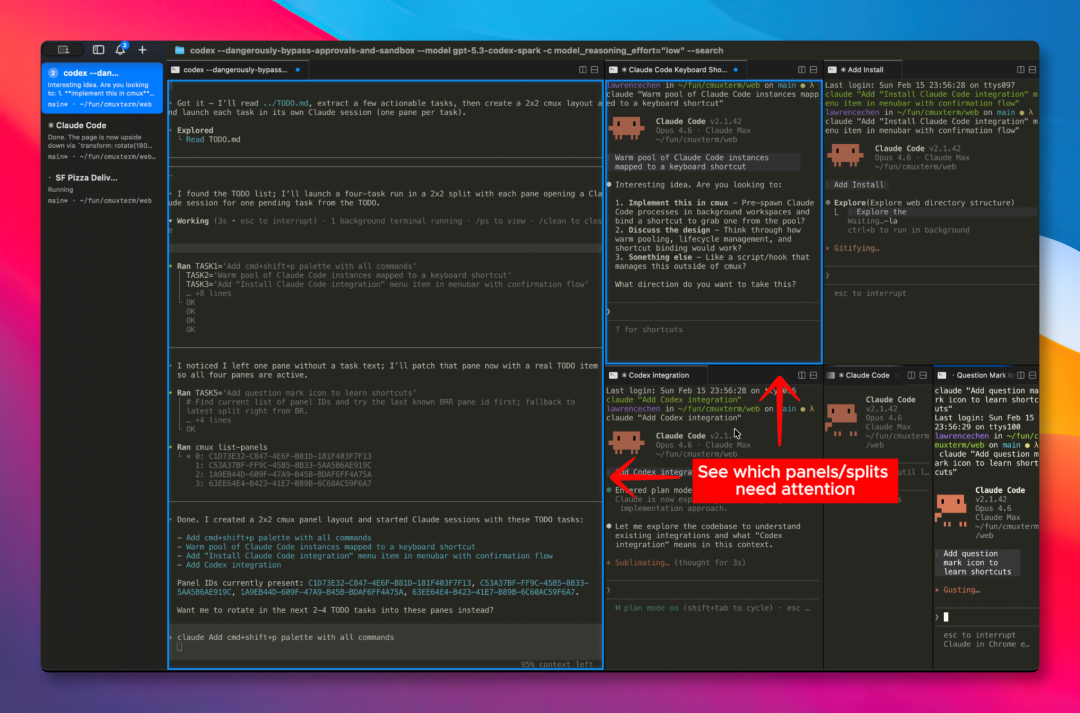Image resolution: width=1080 pixels, height=713 pixels.
Task: Split the codex pane top and bottom
Action: pyautogui.click(x=594, y=70)
